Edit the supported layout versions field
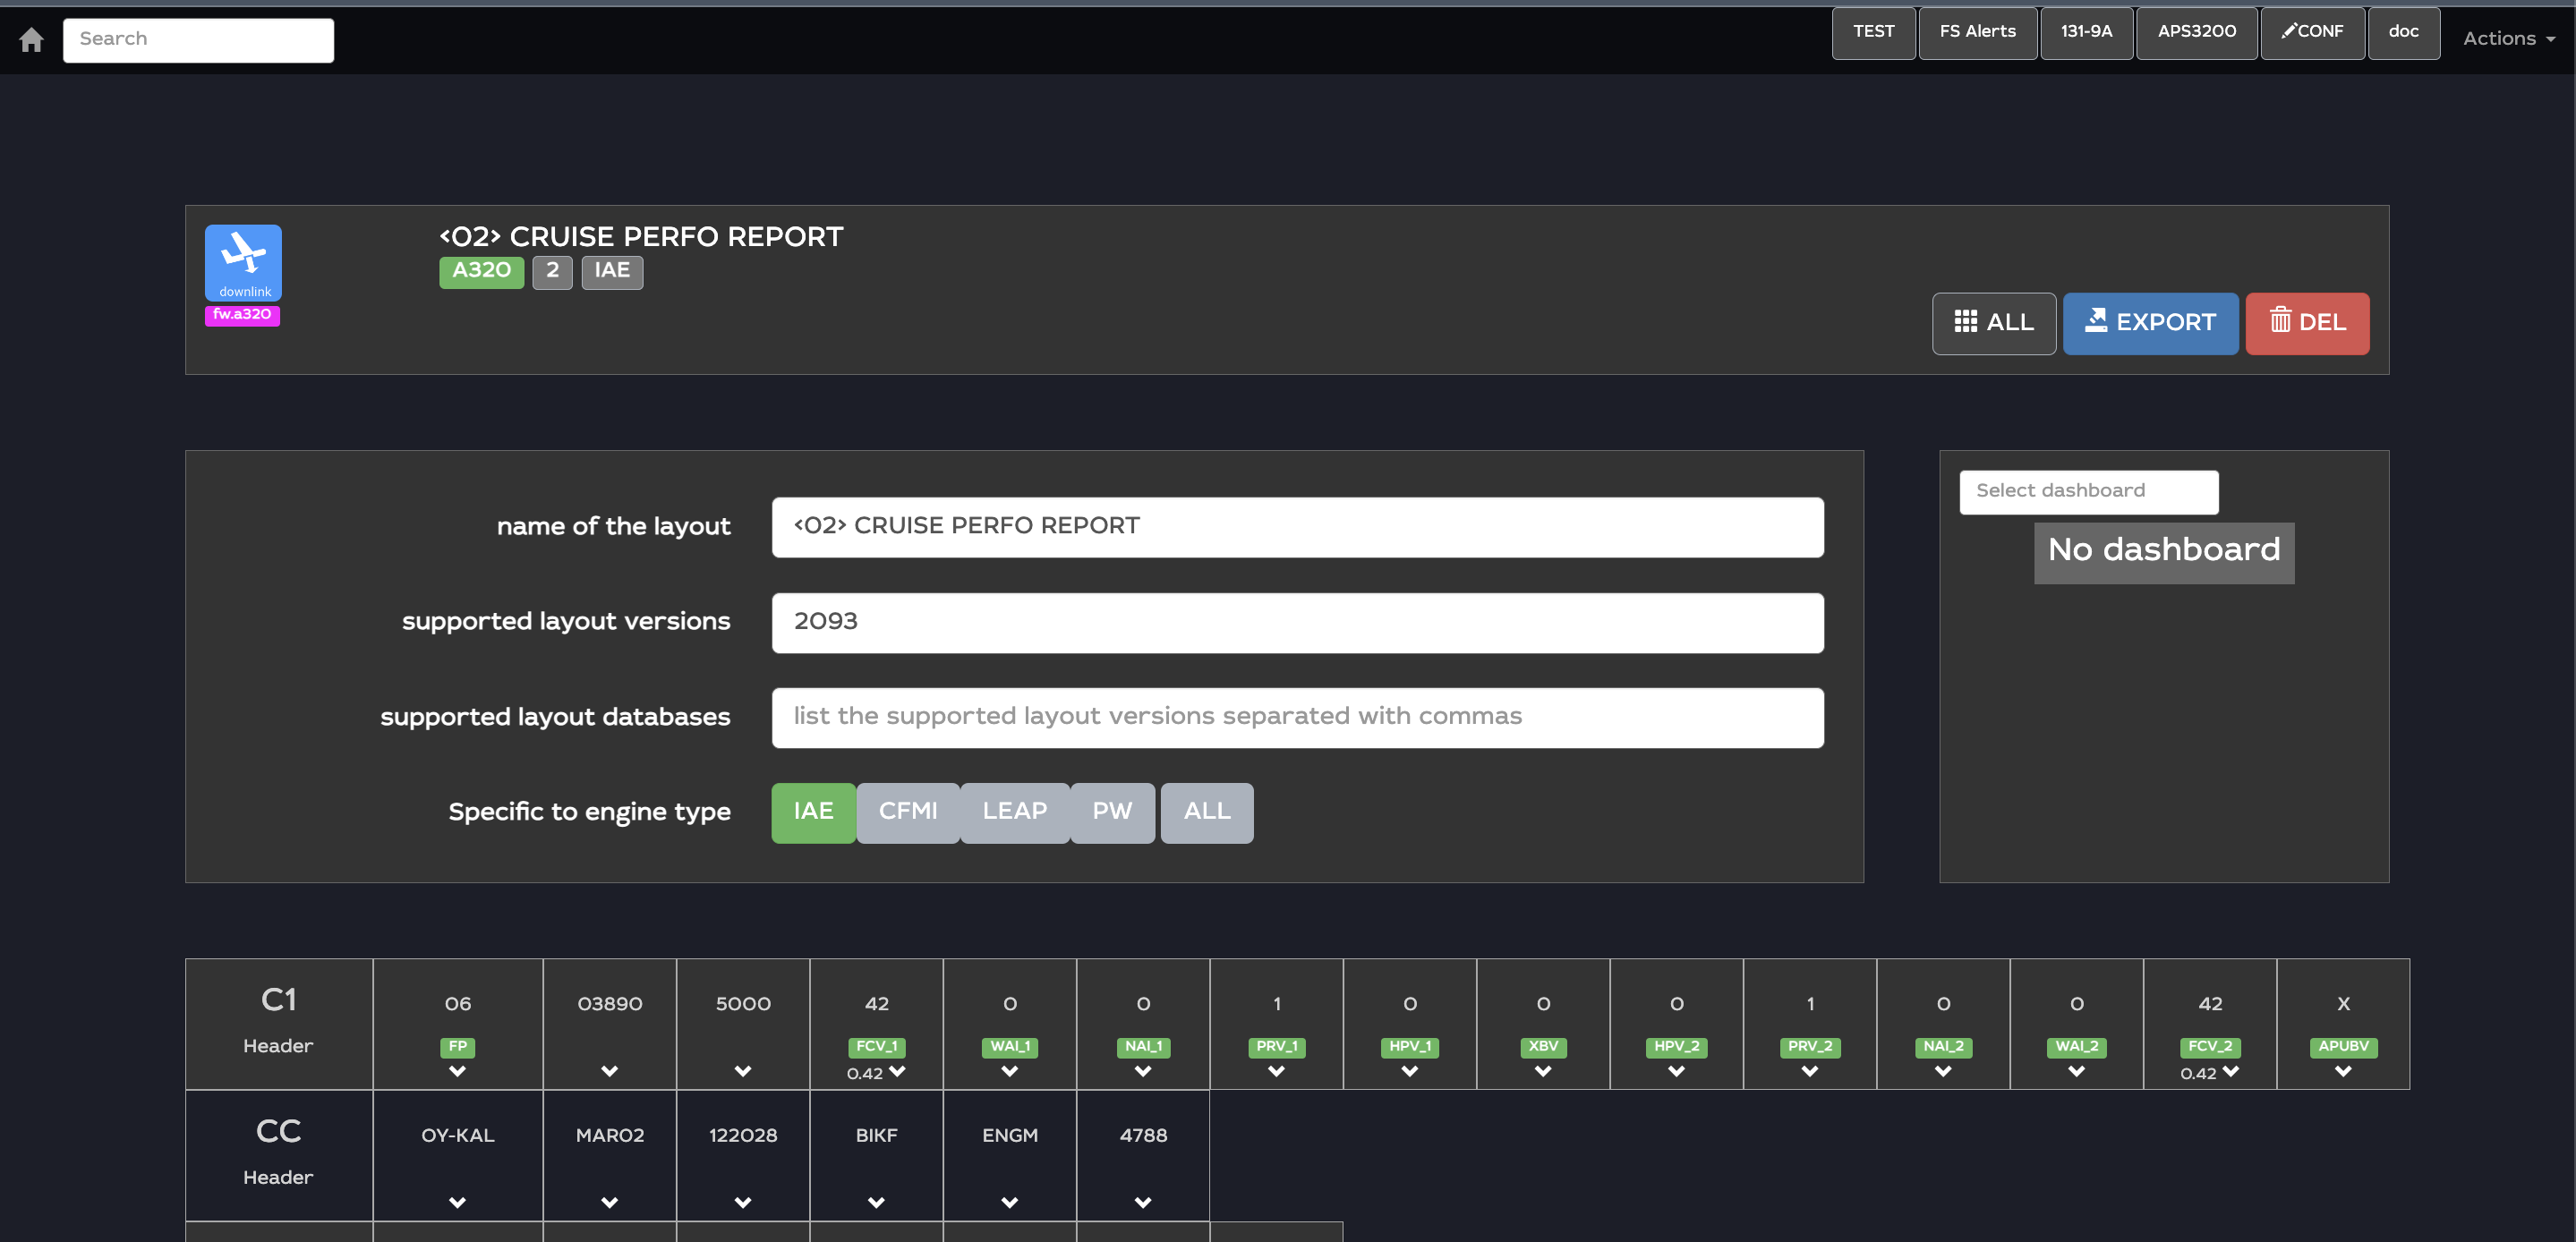 coord(1297,622)
